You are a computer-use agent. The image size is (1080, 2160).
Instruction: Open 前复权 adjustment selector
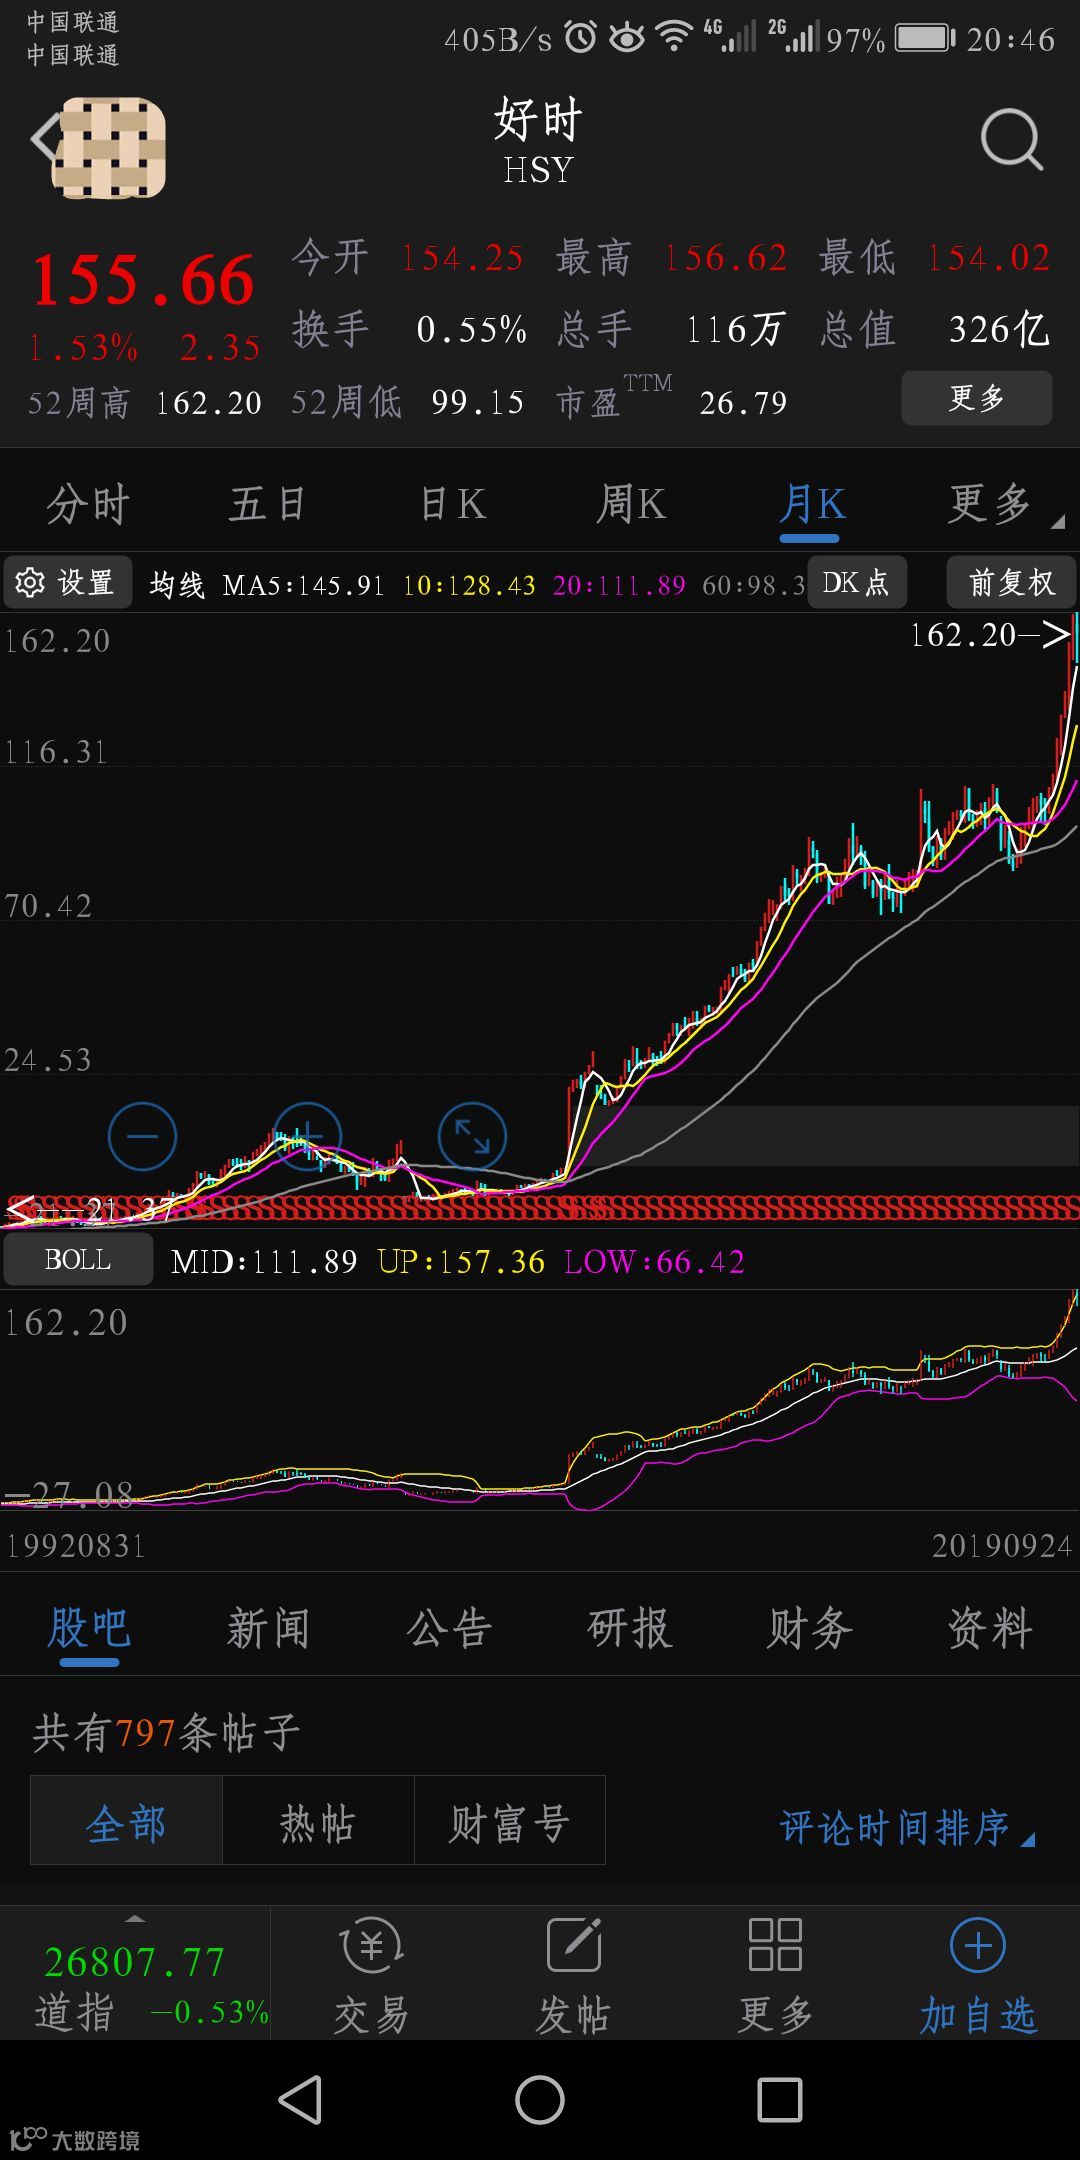[x=1011, y=582]
